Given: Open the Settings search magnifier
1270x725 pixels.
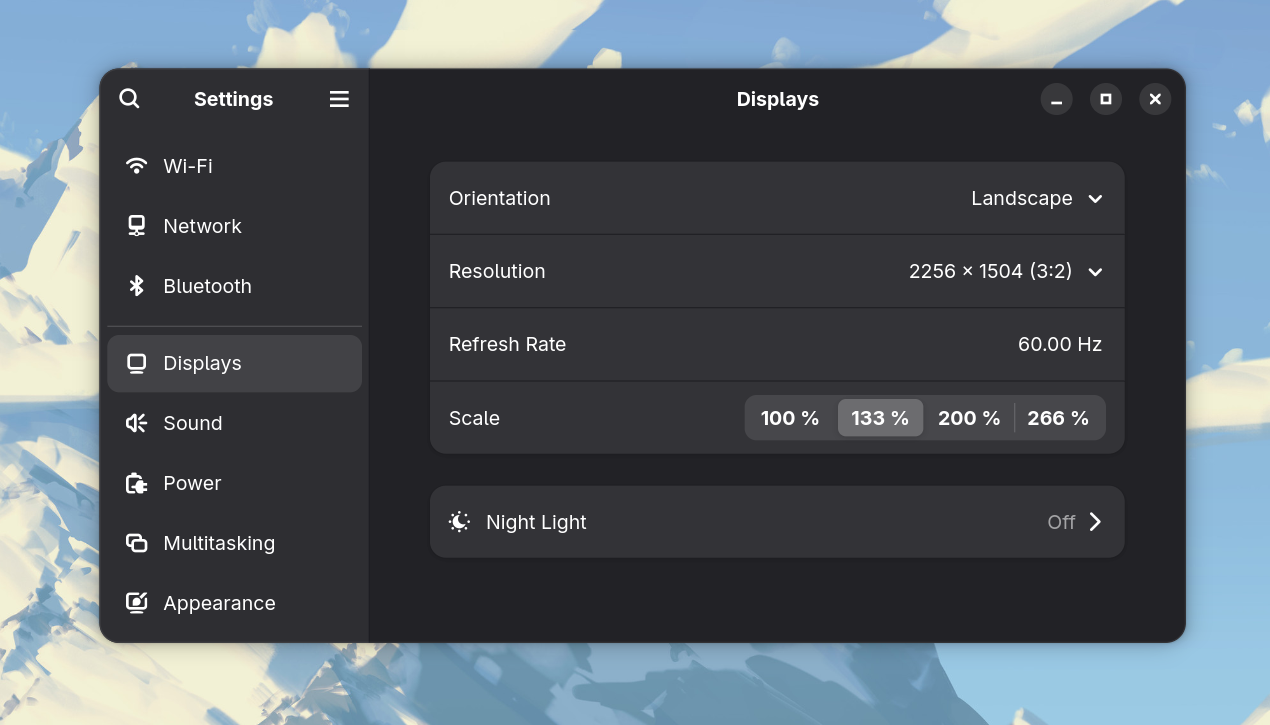Looking at the screenshot, I should [x=129, y=98].
